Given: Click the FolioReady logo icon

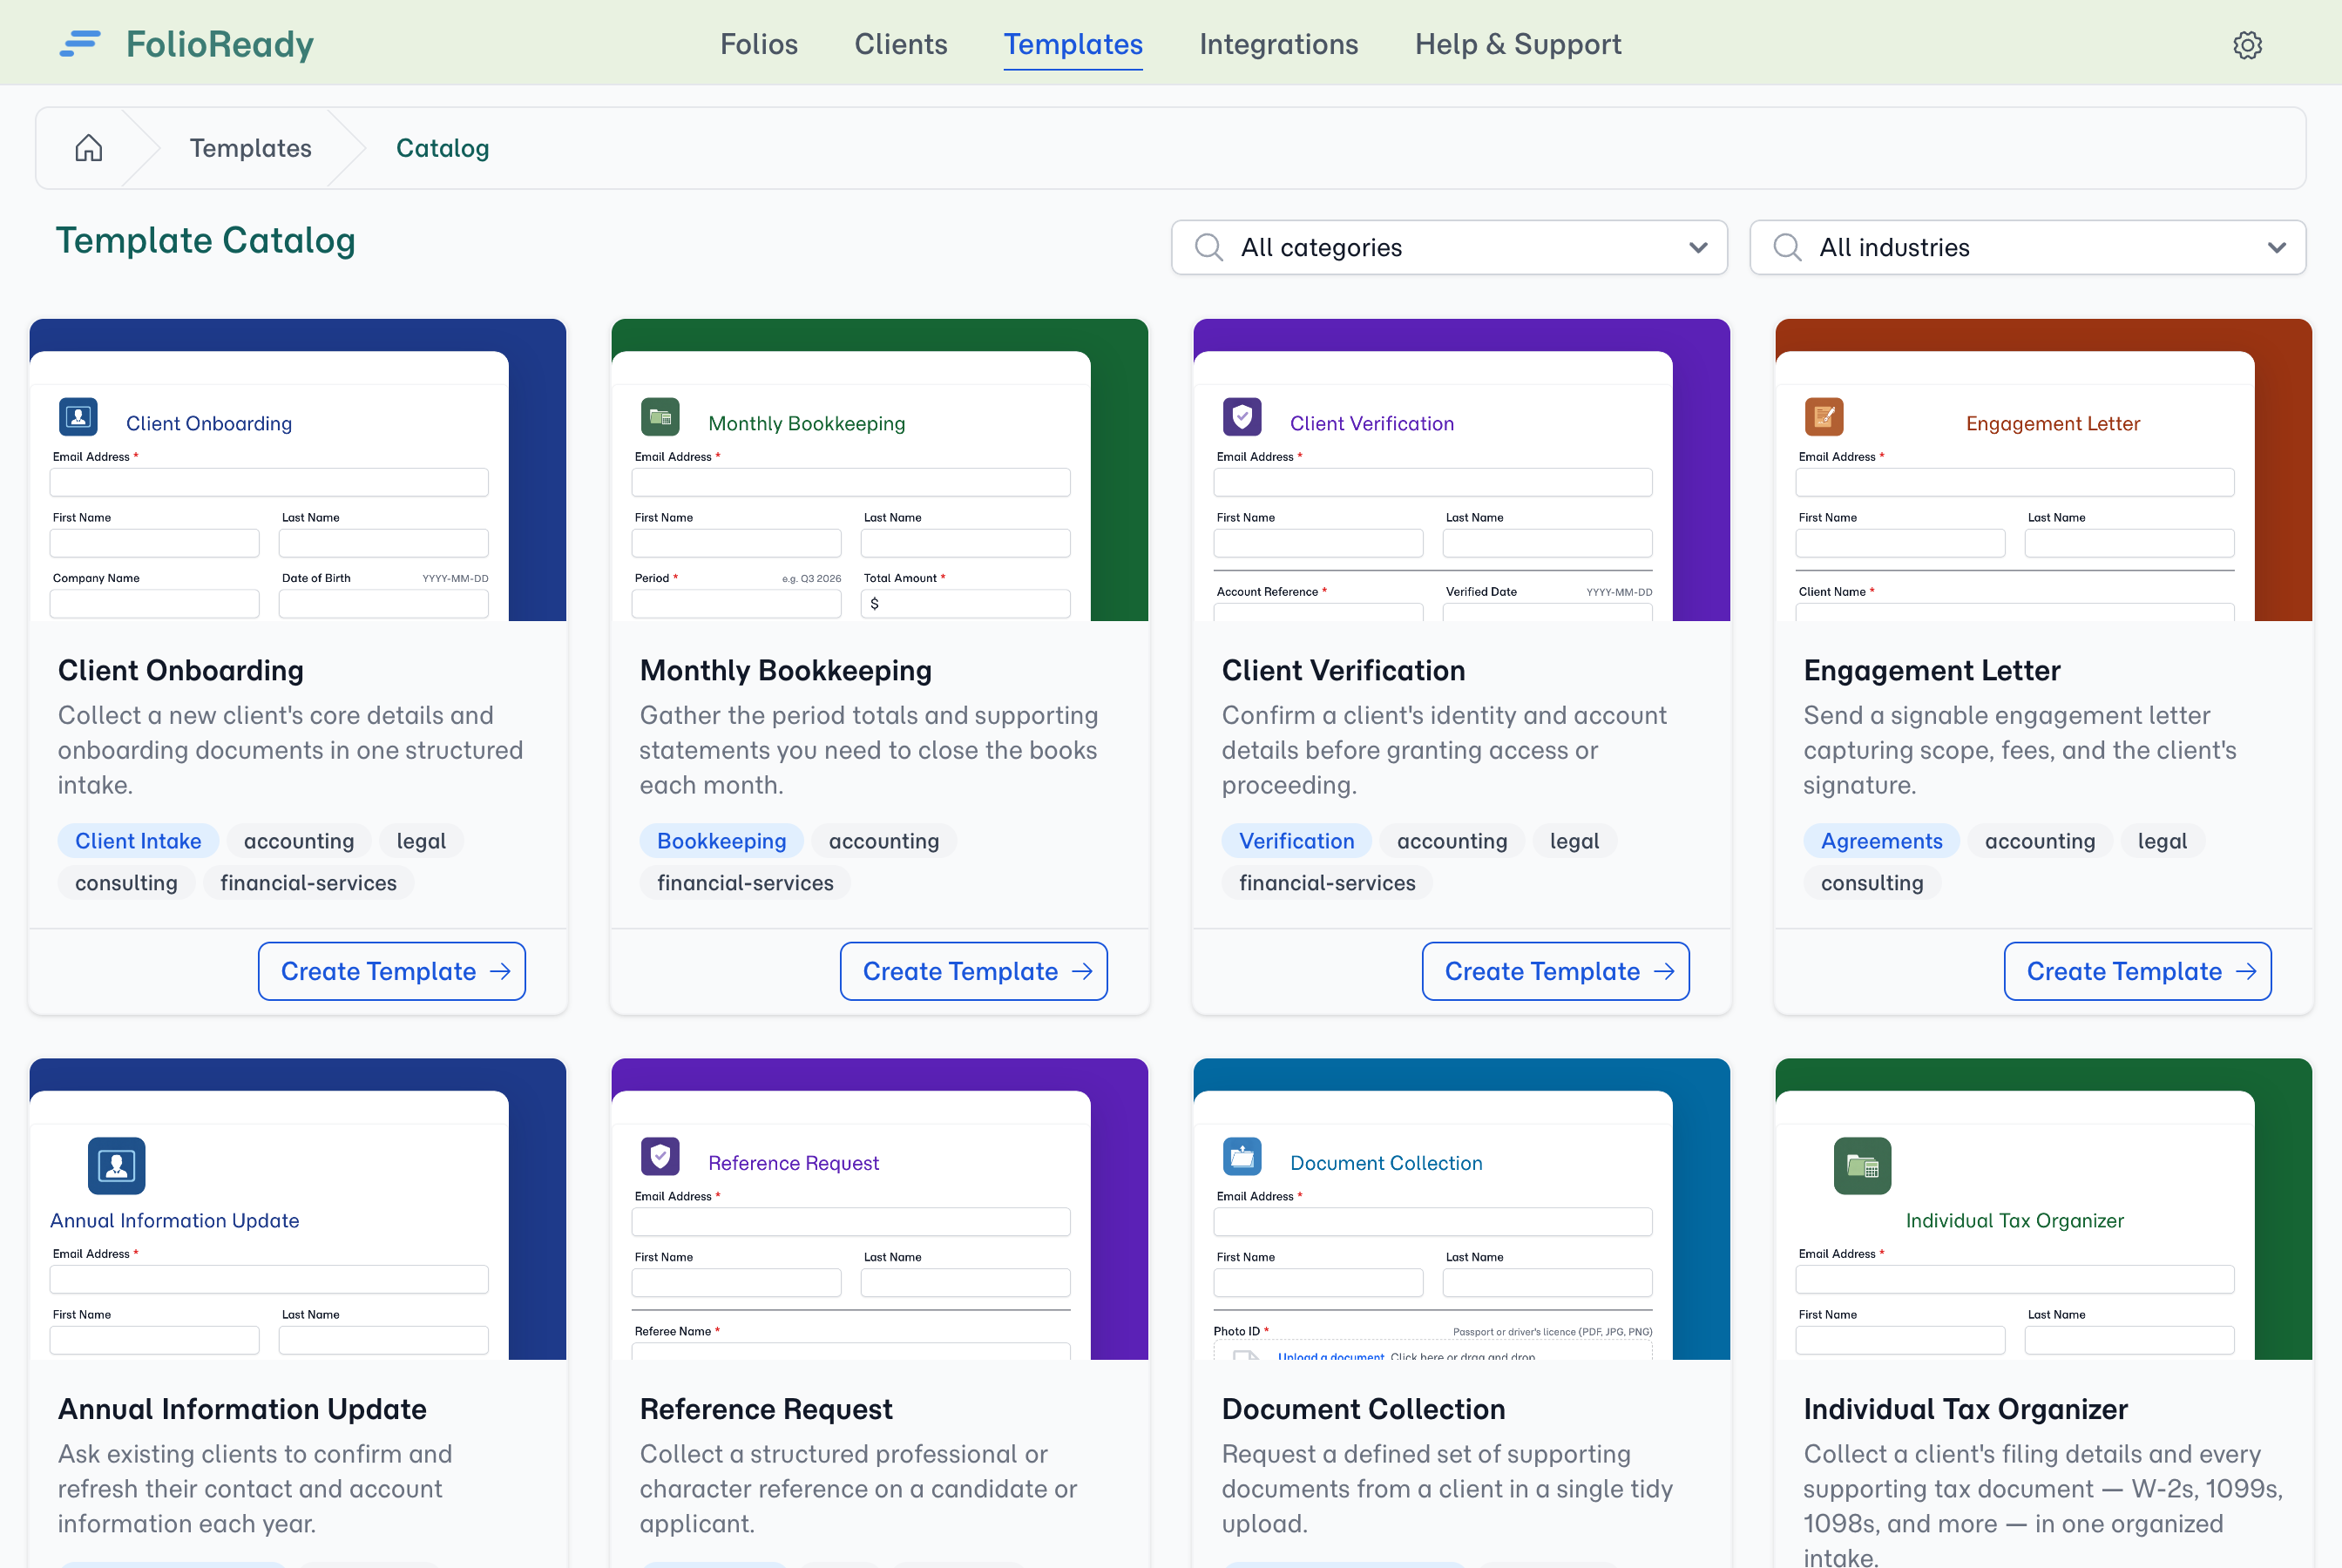Looking at the screenshot, I should (80, 44).
